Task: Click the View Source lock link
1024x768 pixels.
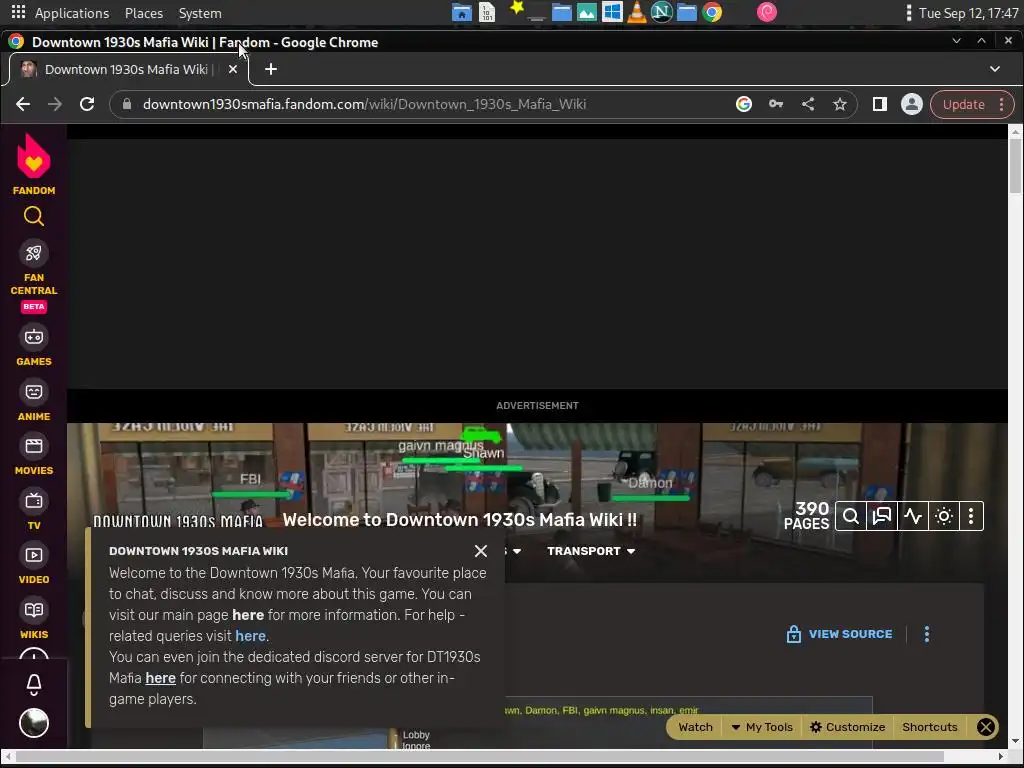Action: click(x=840, y=634)
